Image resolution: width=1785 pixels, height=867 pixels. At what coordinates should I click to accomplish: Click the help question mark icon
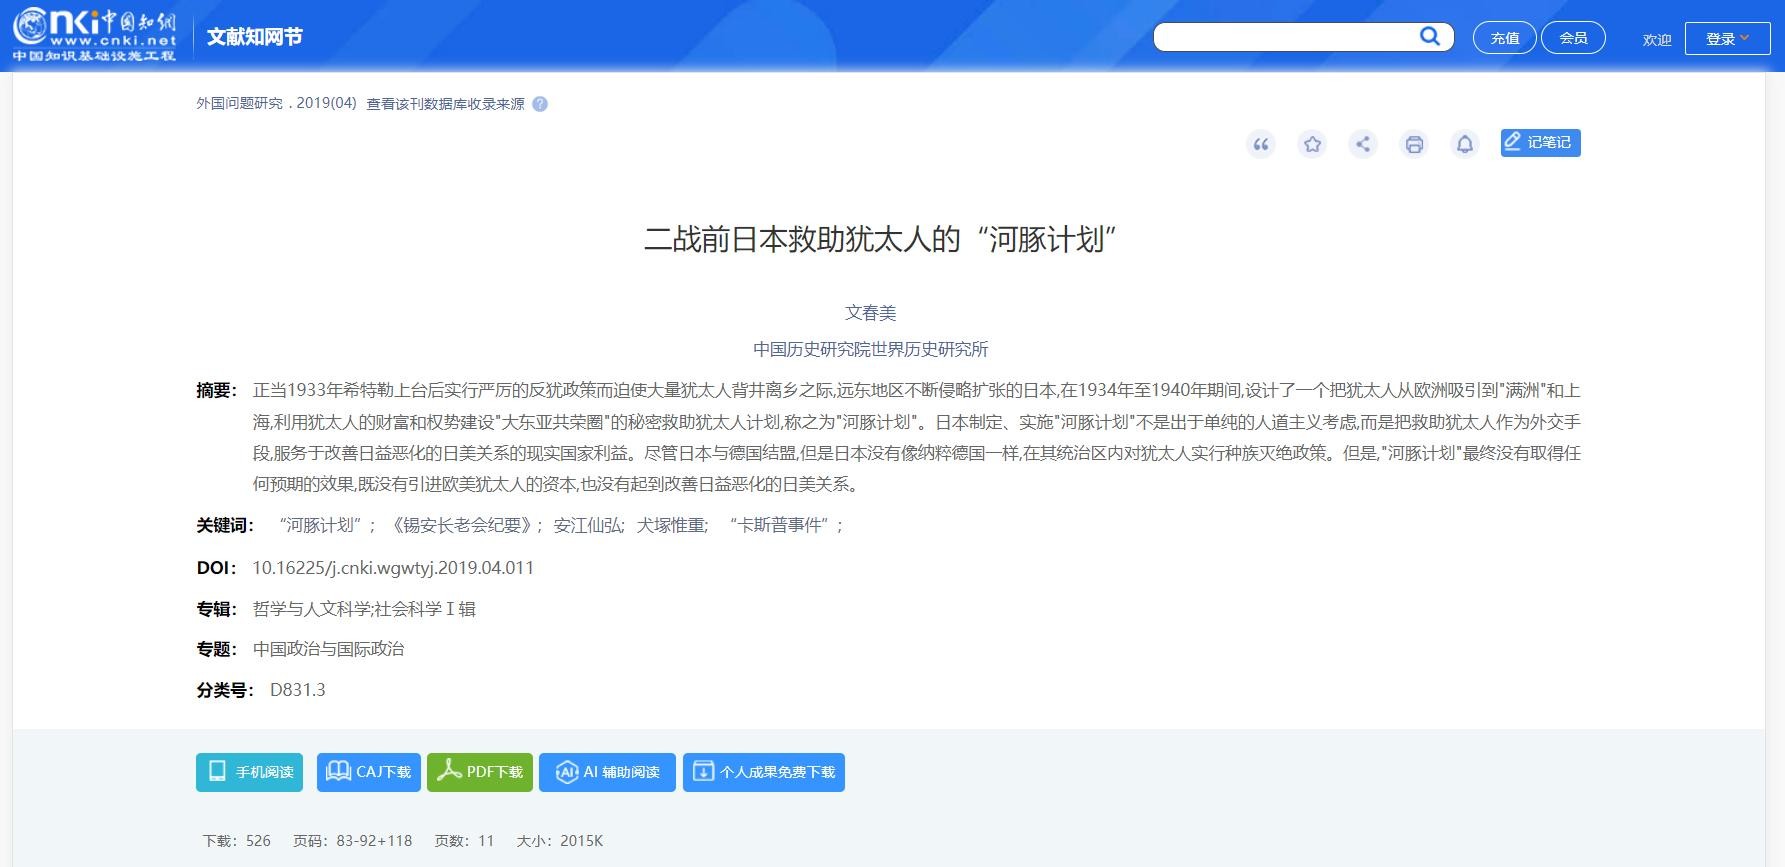point(540,104)
